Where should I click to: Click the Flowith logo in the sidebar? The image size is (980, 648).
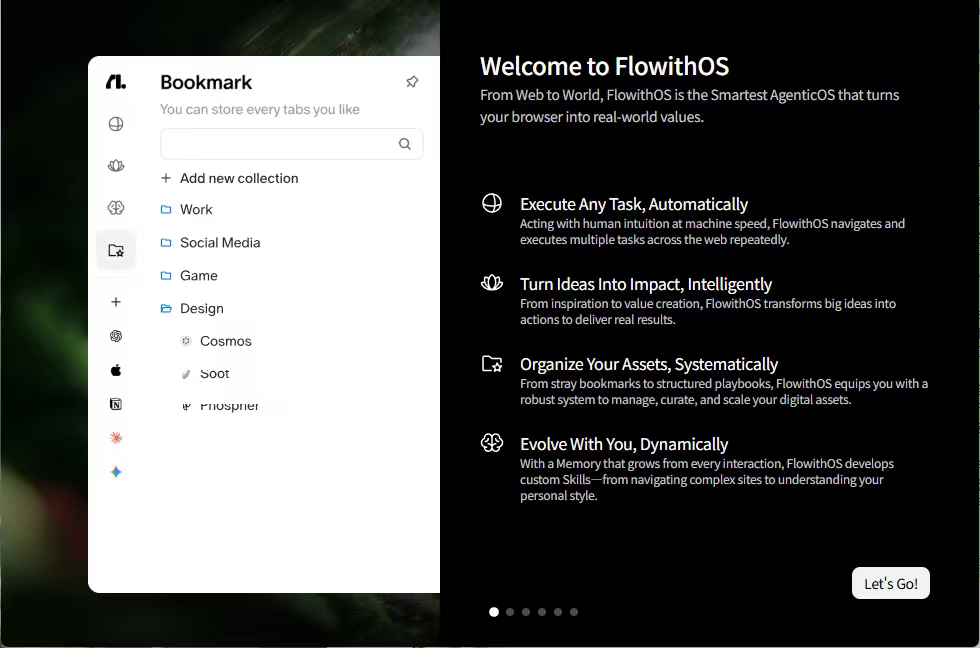(116, 82)
